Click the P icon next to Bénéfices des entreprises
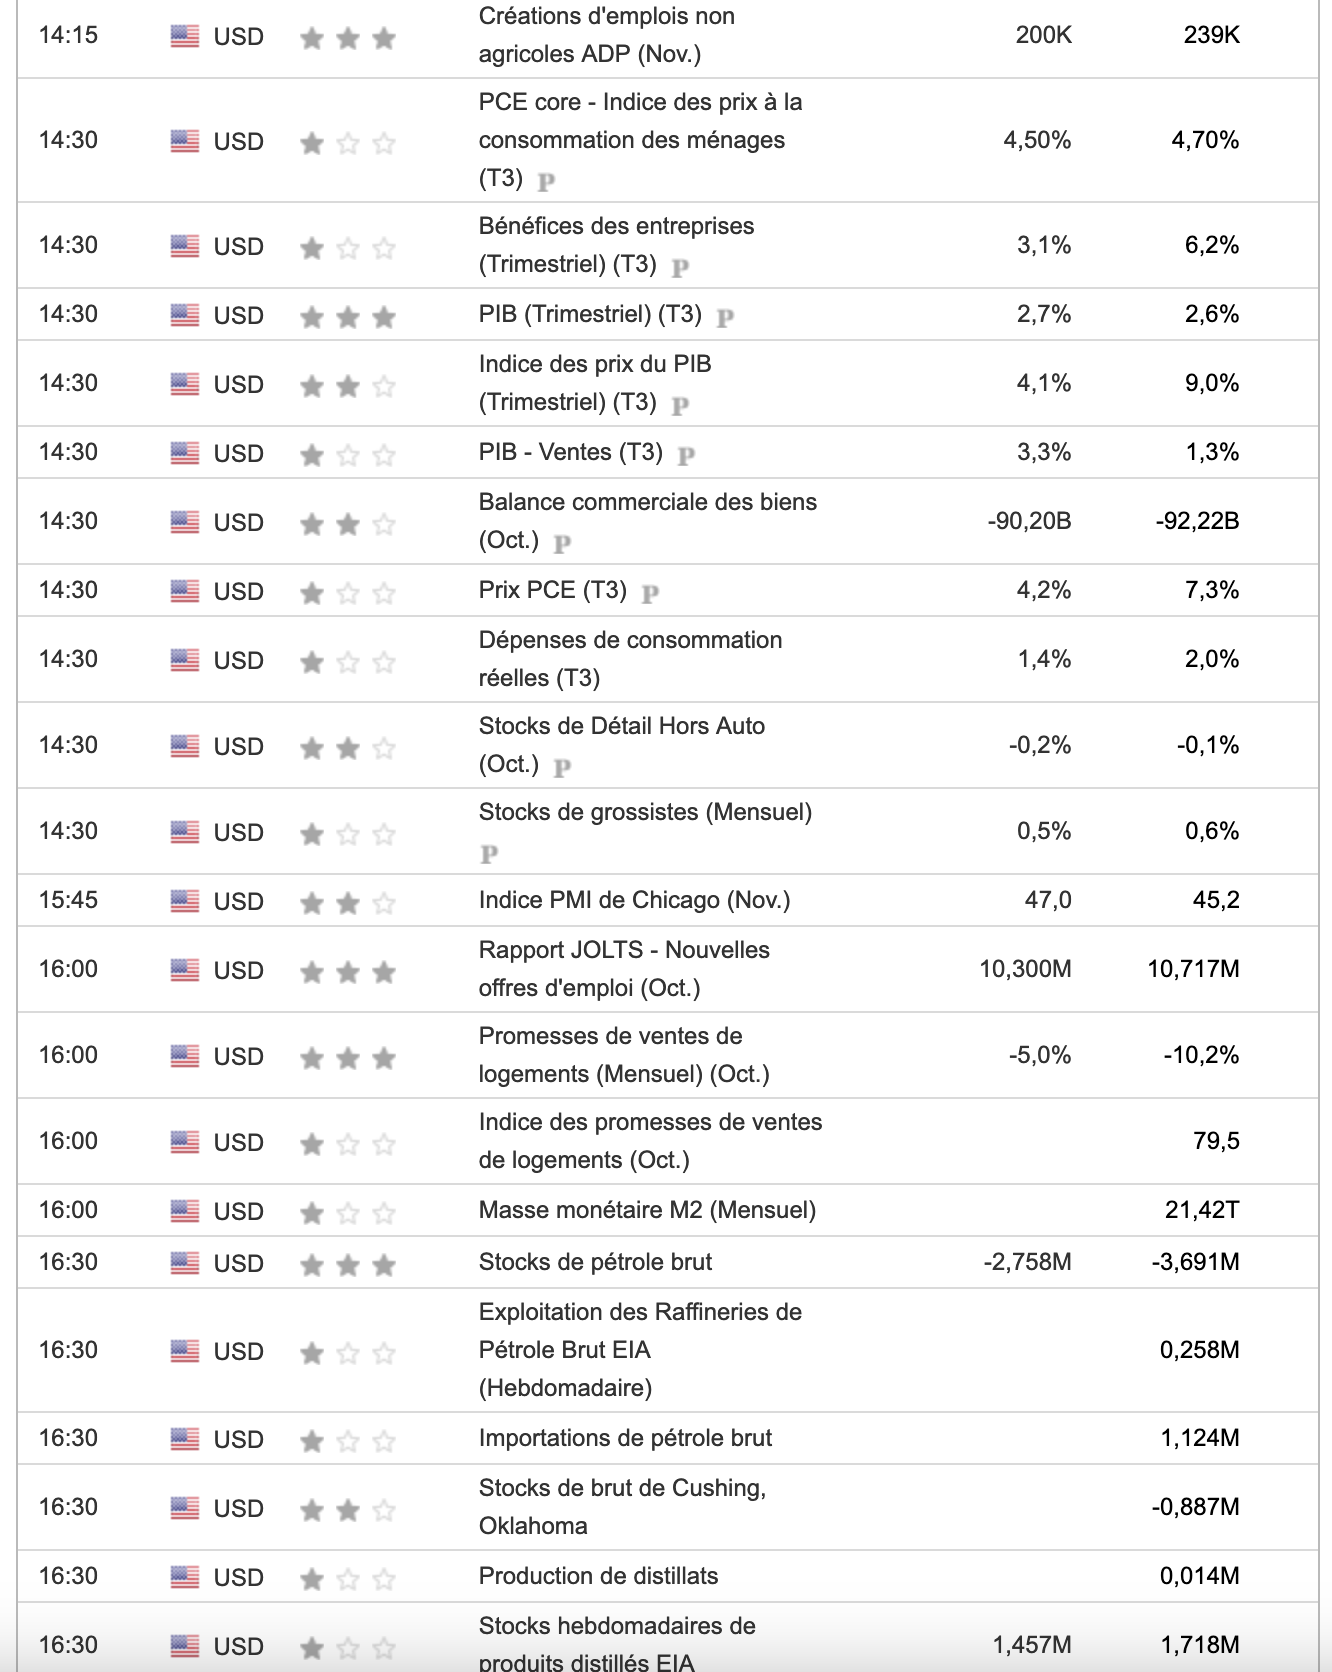Viewport: 1332px width, 1672px height. pyautogui.click(x=680, y=267)
